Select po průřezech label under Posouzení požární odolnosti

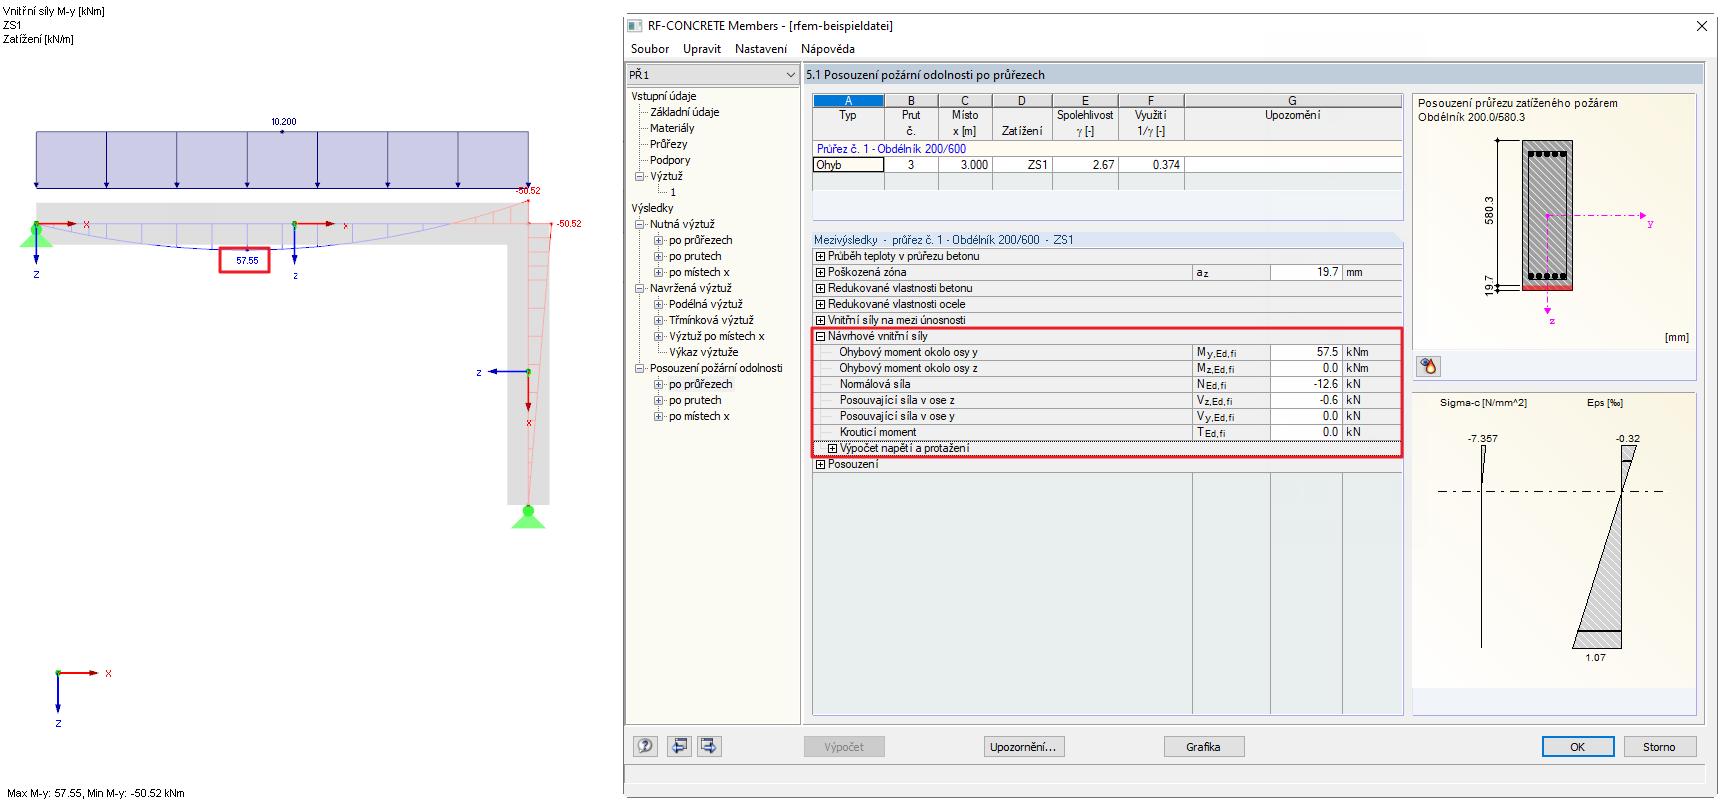click(701, 384)
